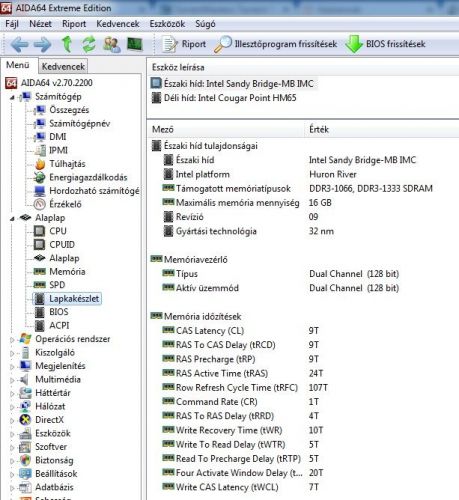Expand the Biztonság tree node

(12, 461)
